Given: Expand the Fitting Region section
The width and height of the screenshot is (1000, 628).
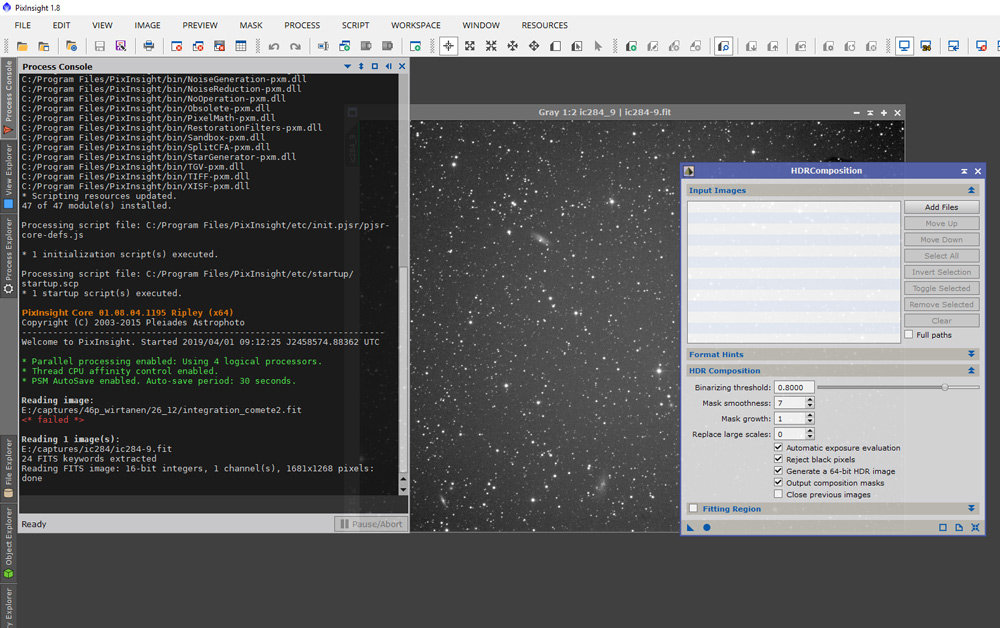Looking at the screenshot, I should point(971,509).
